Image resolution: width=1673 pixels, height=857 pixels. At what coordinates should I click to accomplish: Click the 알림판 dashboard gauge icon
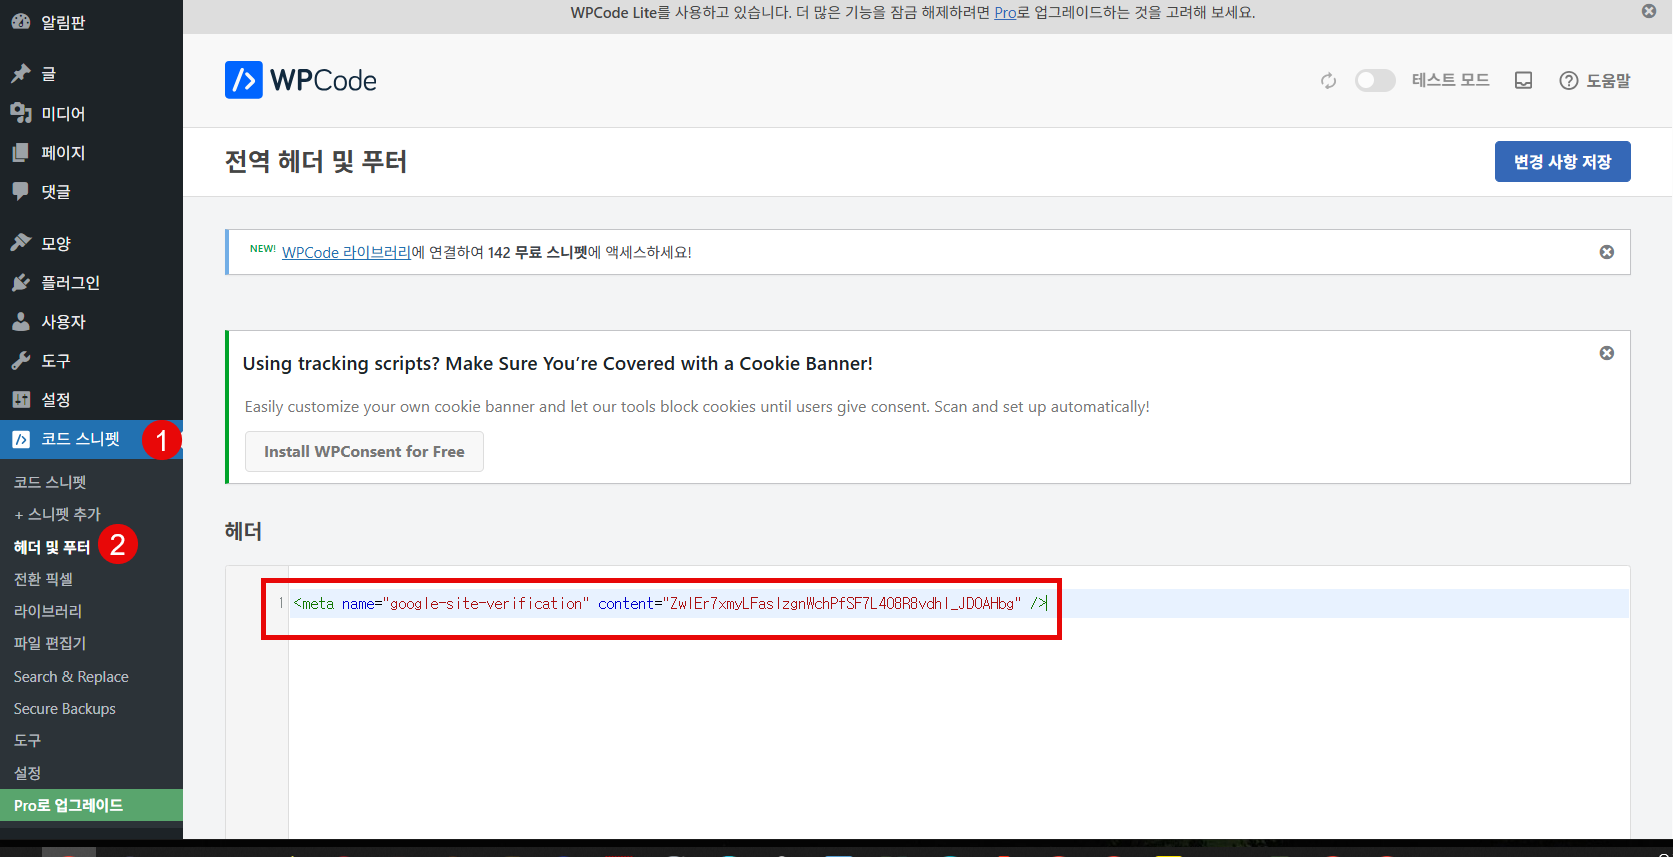point(21,22)
